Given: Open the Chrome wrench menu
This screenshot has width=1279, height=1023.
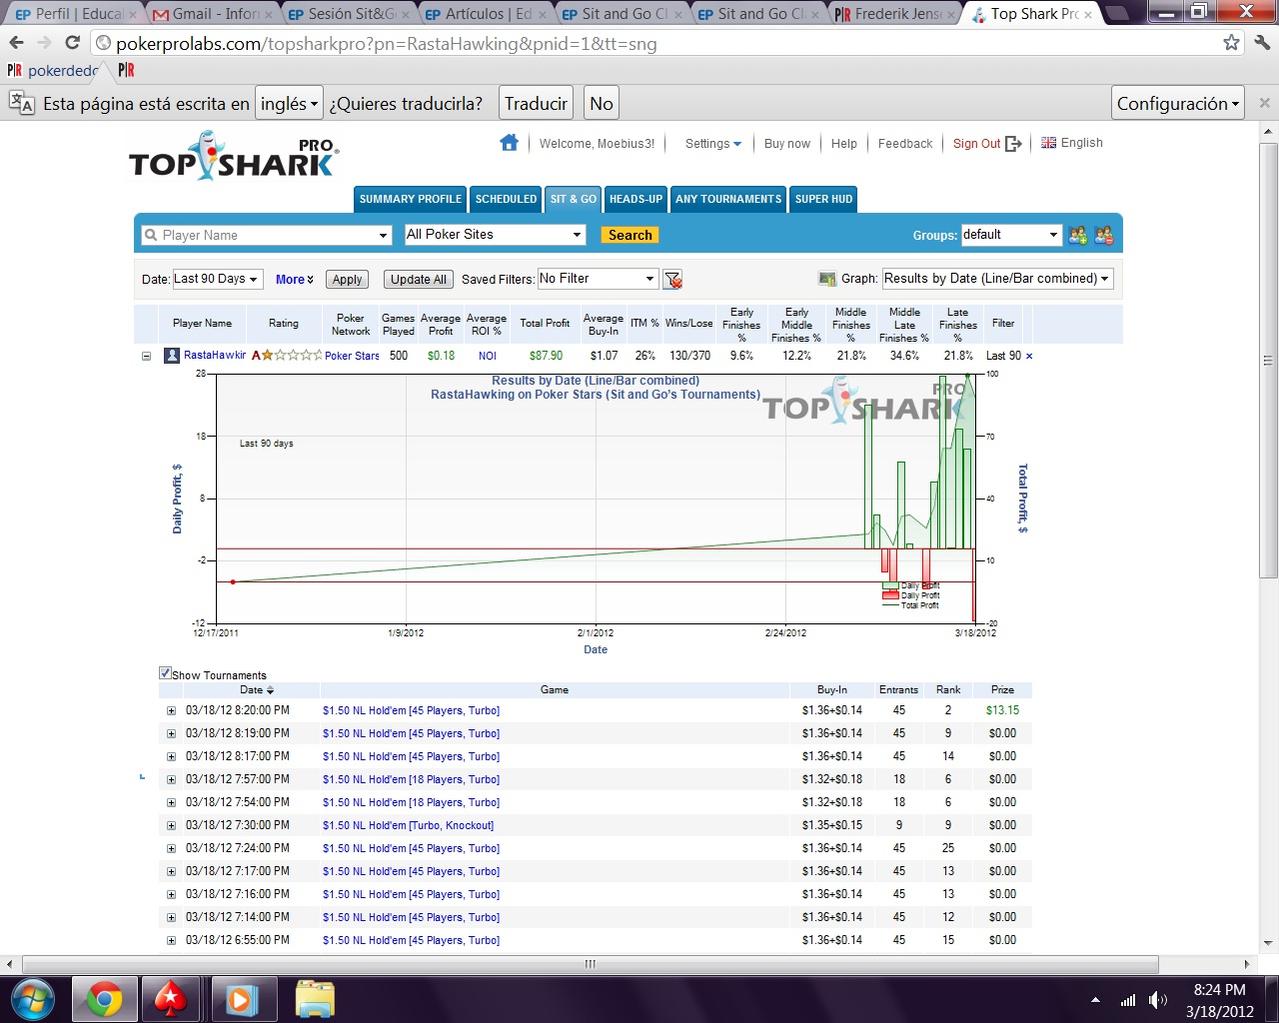Looking at the screenshot, I should (x=1262, y=43).
